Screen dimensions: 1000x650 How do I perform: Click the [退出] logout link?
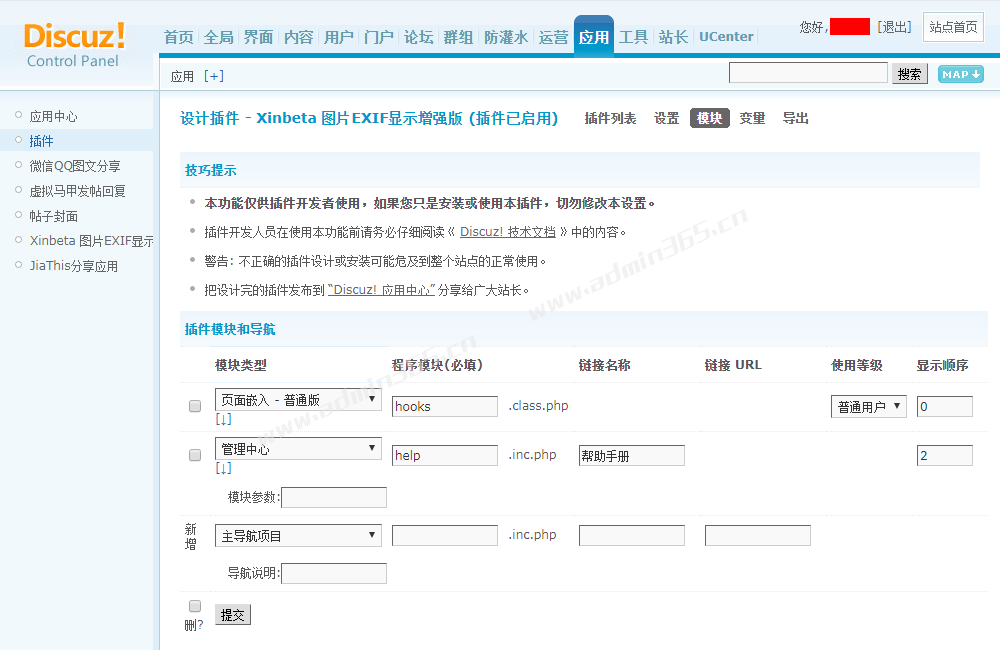[894, 27]
